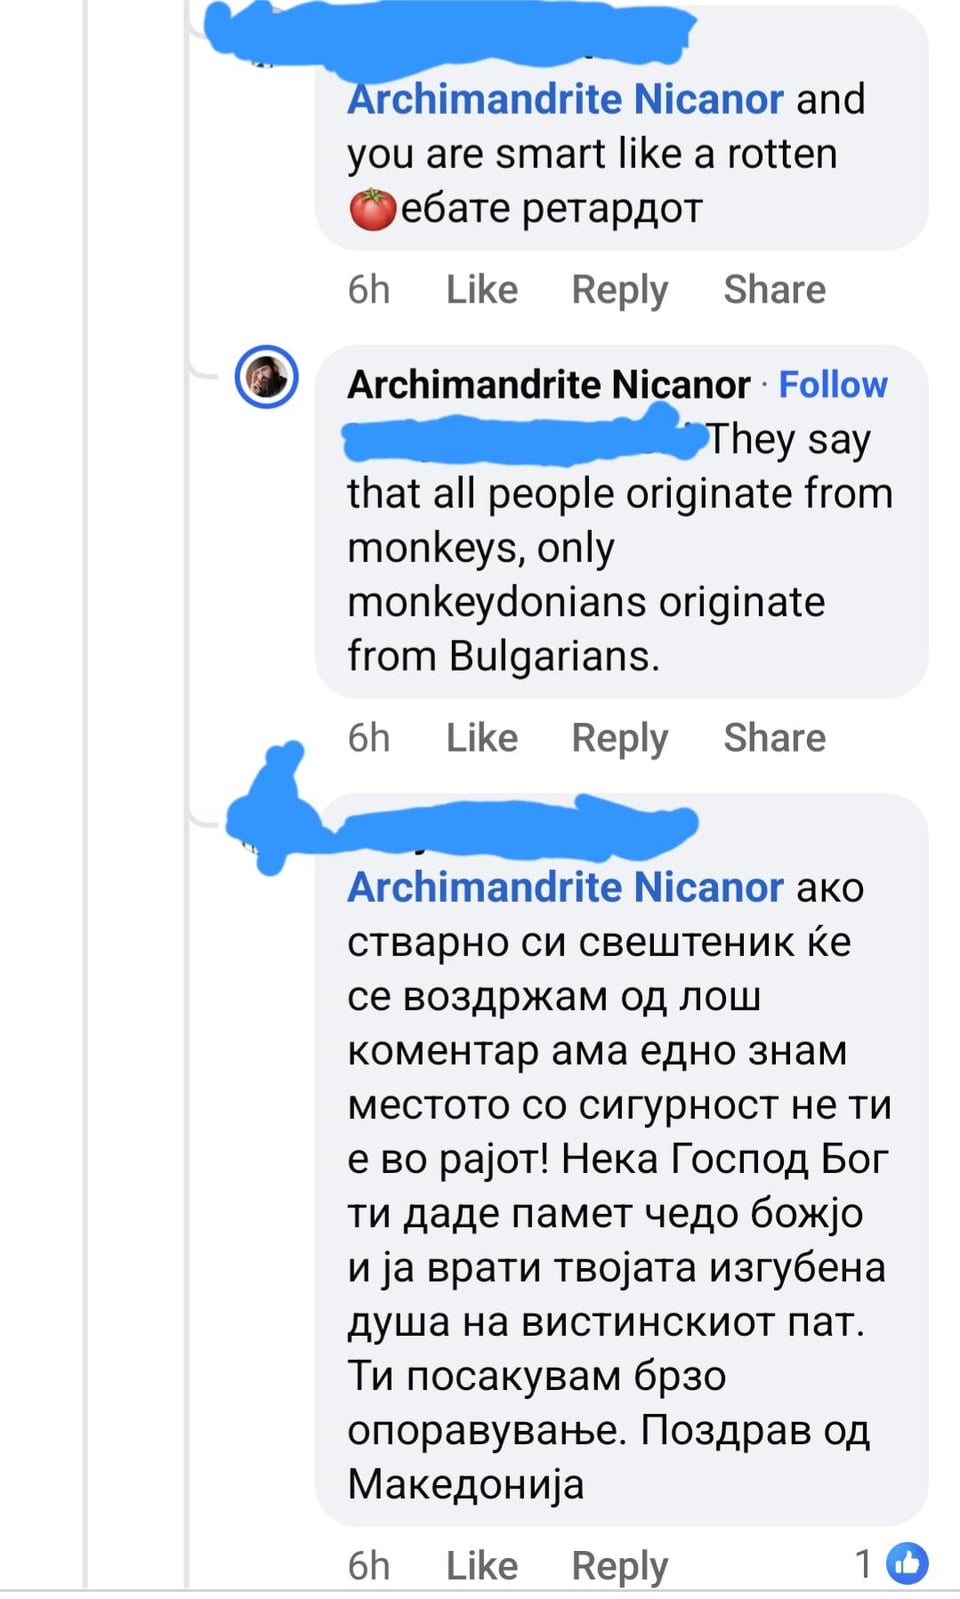960x1599 pixels.
Task: Follow Archimandrite Nicanor
Action: (833, 384)
